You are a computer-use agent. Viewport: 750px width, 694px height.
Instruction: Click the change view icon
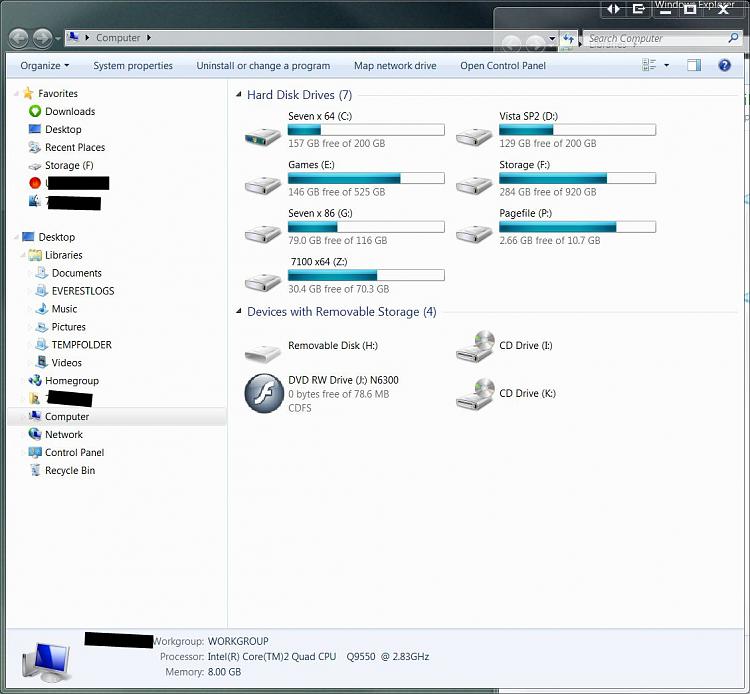pos(649,65)
